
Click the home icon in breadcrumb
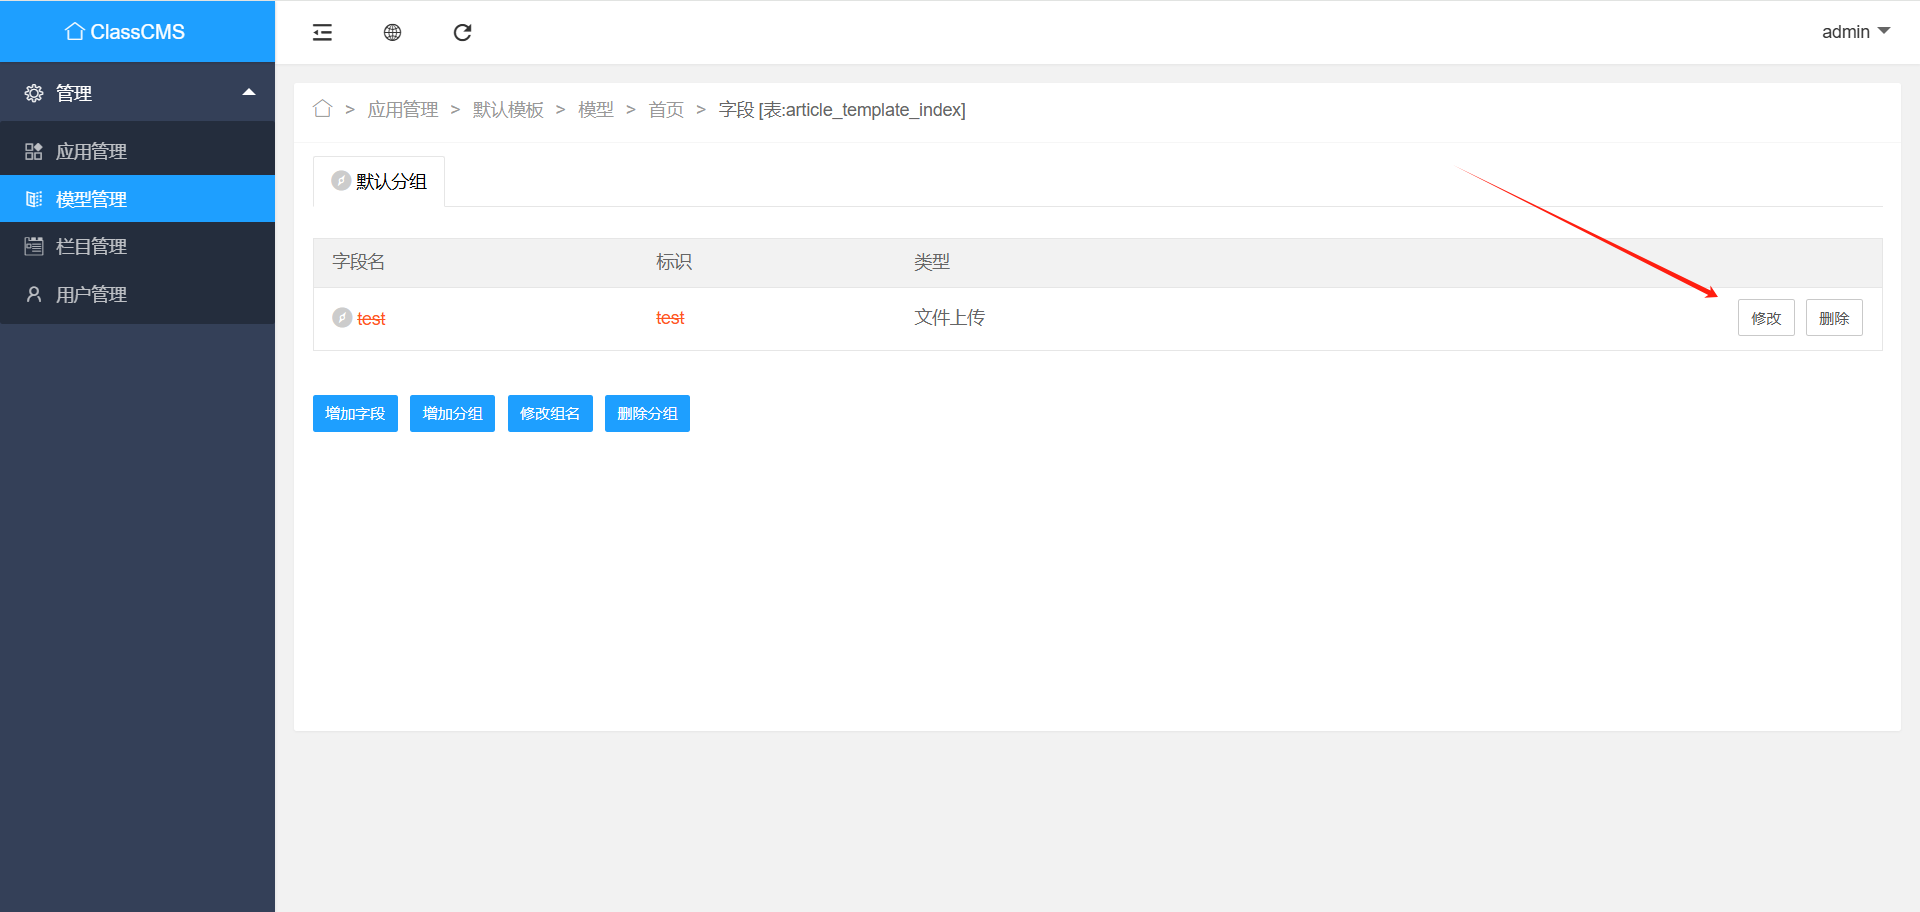[x=322, y=109]
